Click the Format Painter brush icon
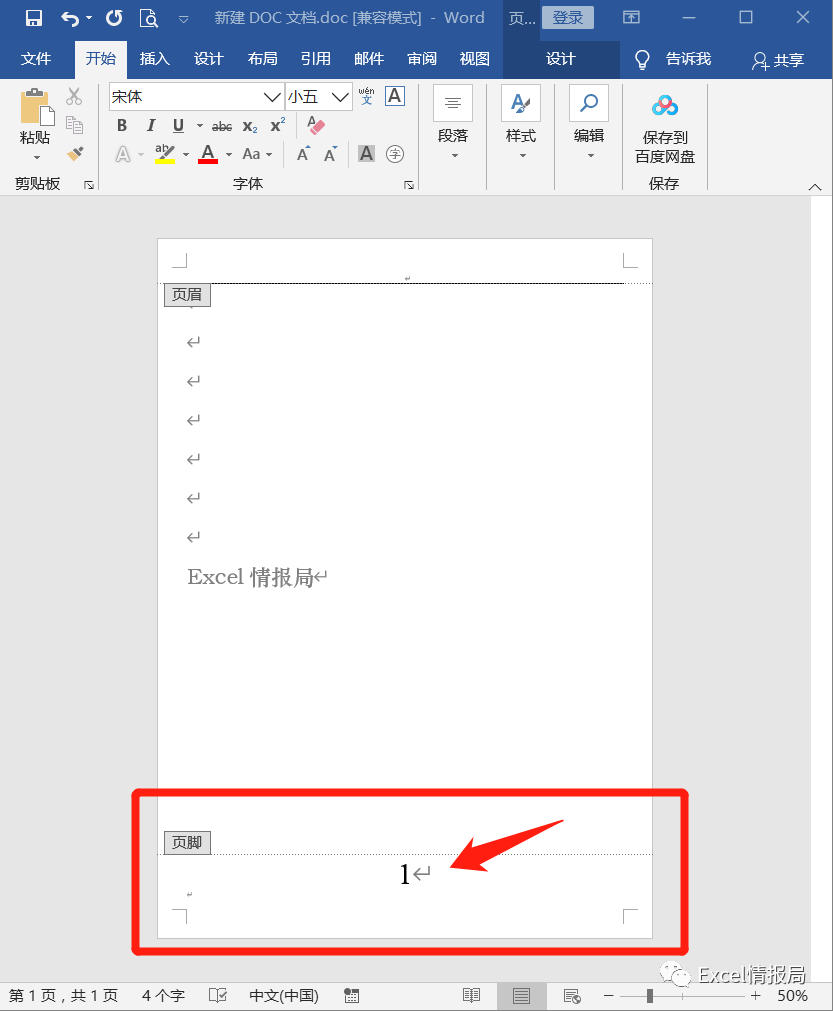Screen dimensions: 833x1011 (75, 154)
